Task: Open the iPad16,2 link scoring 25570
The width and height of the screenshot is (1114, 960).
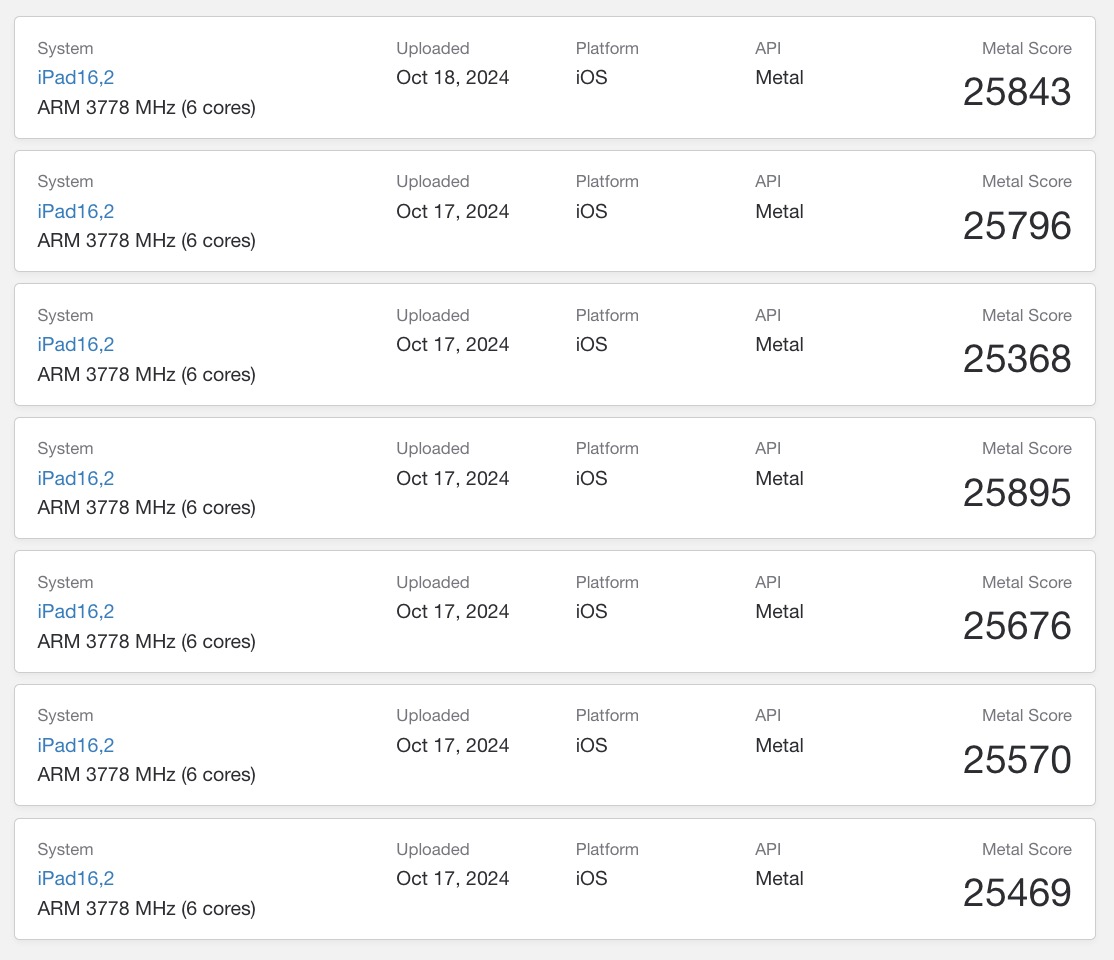Action: (x=76, y=745)
